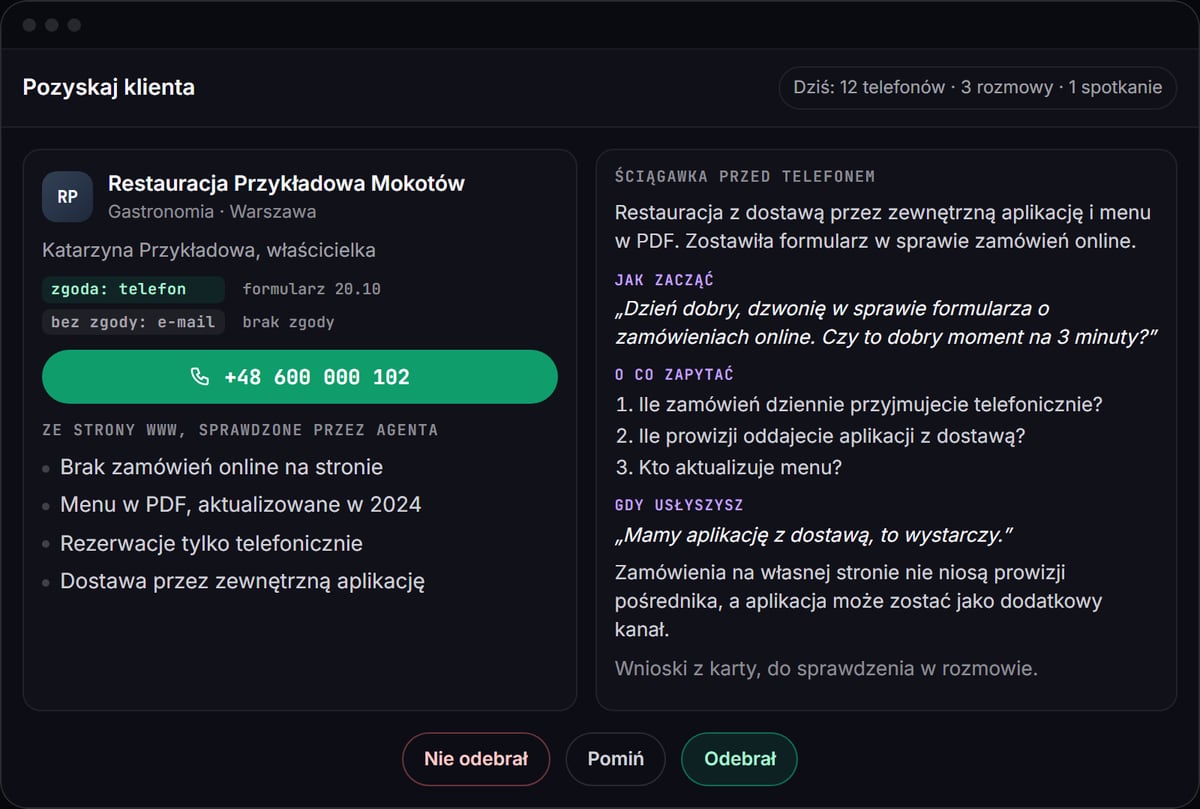The width and height of the screenshot is (1200, 809).
Task: Click the "Gastronomia · Warszawa" subtitle
Action: [x=212, y=212]
